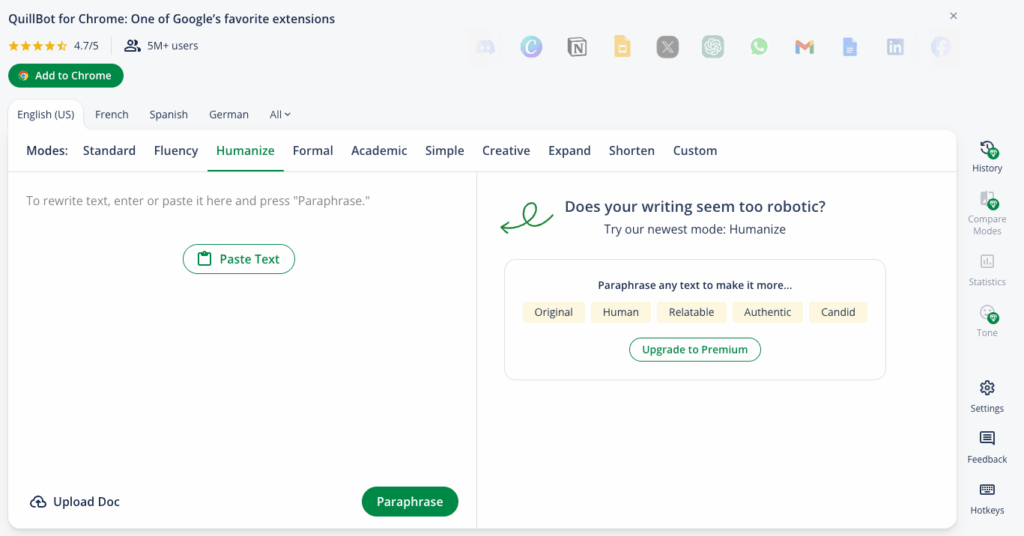1024x536 pixels.
Task: Select Standard paraphrase mode
Action: pyautogui.click(x=109, y=151)
